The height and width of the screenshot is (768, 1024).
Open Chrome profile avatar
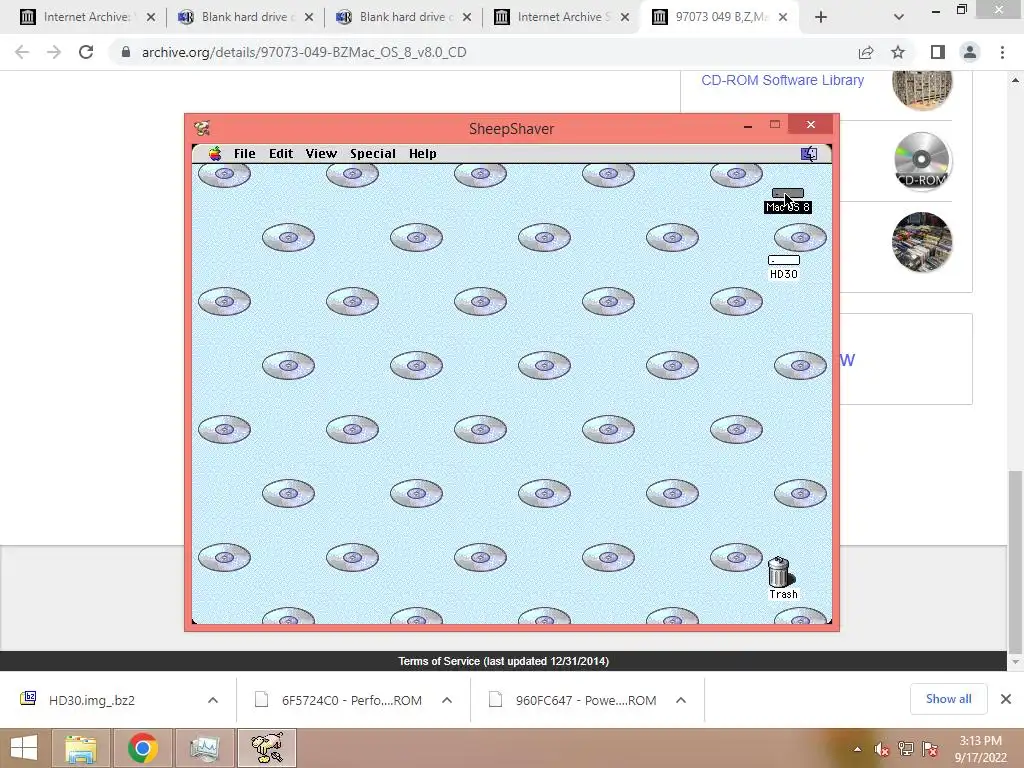(970, 52)
